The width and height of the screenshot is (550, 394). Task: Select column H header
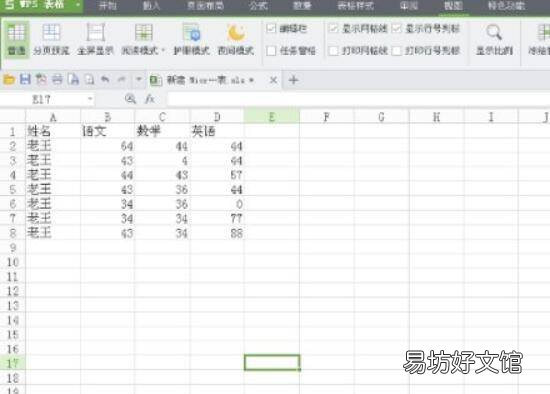click(x=436, y=117)
